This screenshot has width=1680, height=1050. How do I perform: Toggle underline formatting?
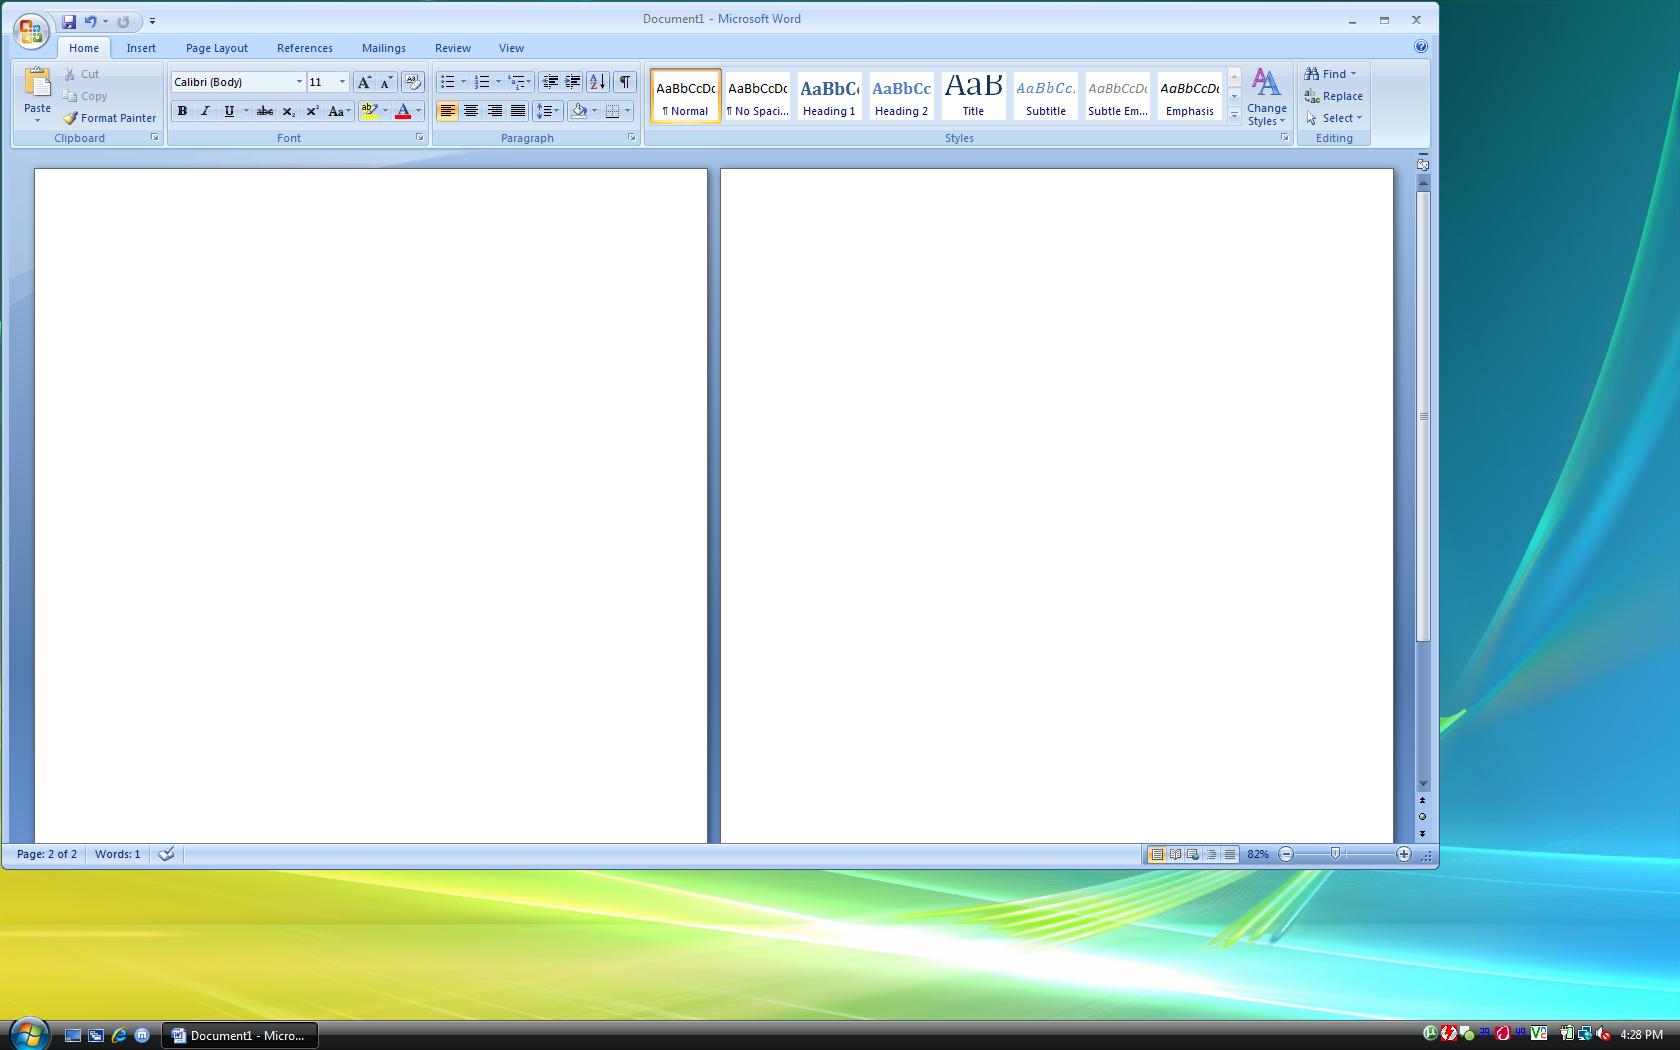[229, 111]
